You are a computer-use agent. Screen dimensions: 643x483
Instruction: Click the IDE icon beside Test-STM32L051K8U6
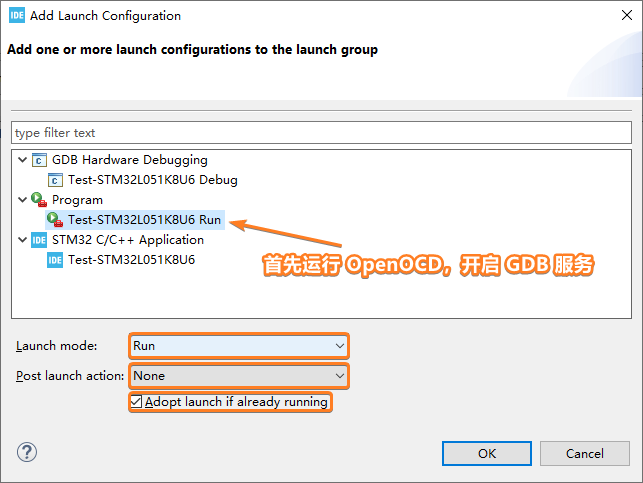click(55, 260)
